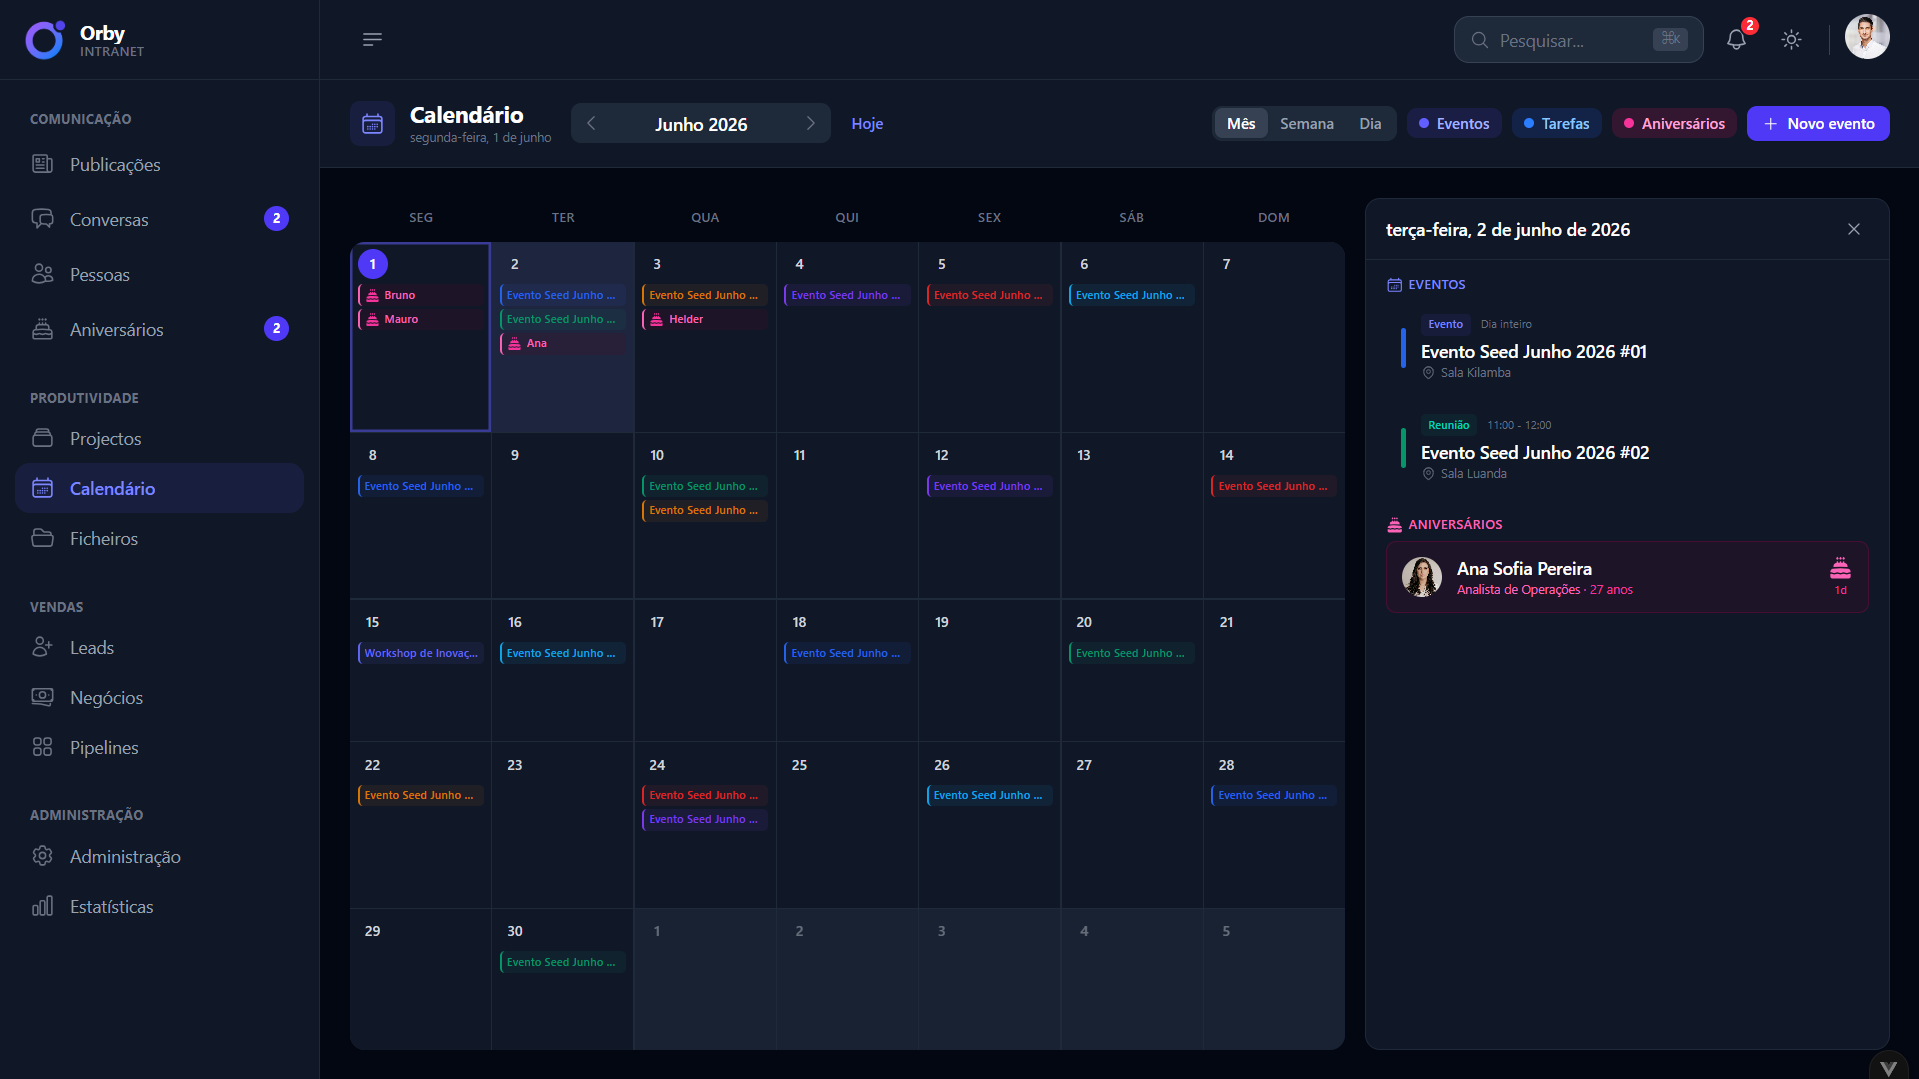Open Publicações in sidebar
Image resolution: width=1919 pixels, height=1079 pixels.
(159, 164)
